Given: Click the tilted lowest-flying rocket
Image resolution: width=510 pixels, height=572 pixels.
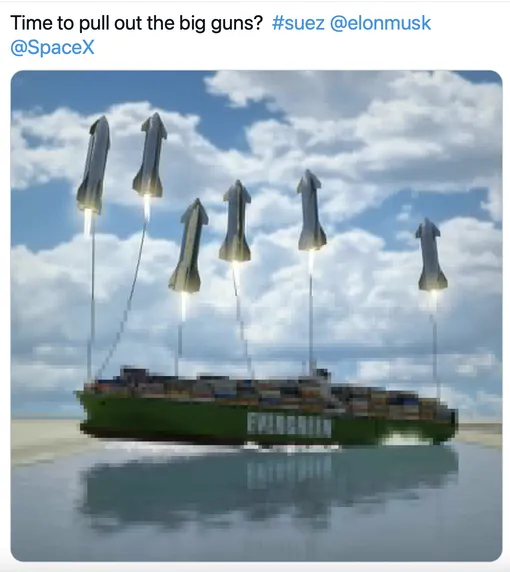Looking at the screenshot, I should [188, 246].
